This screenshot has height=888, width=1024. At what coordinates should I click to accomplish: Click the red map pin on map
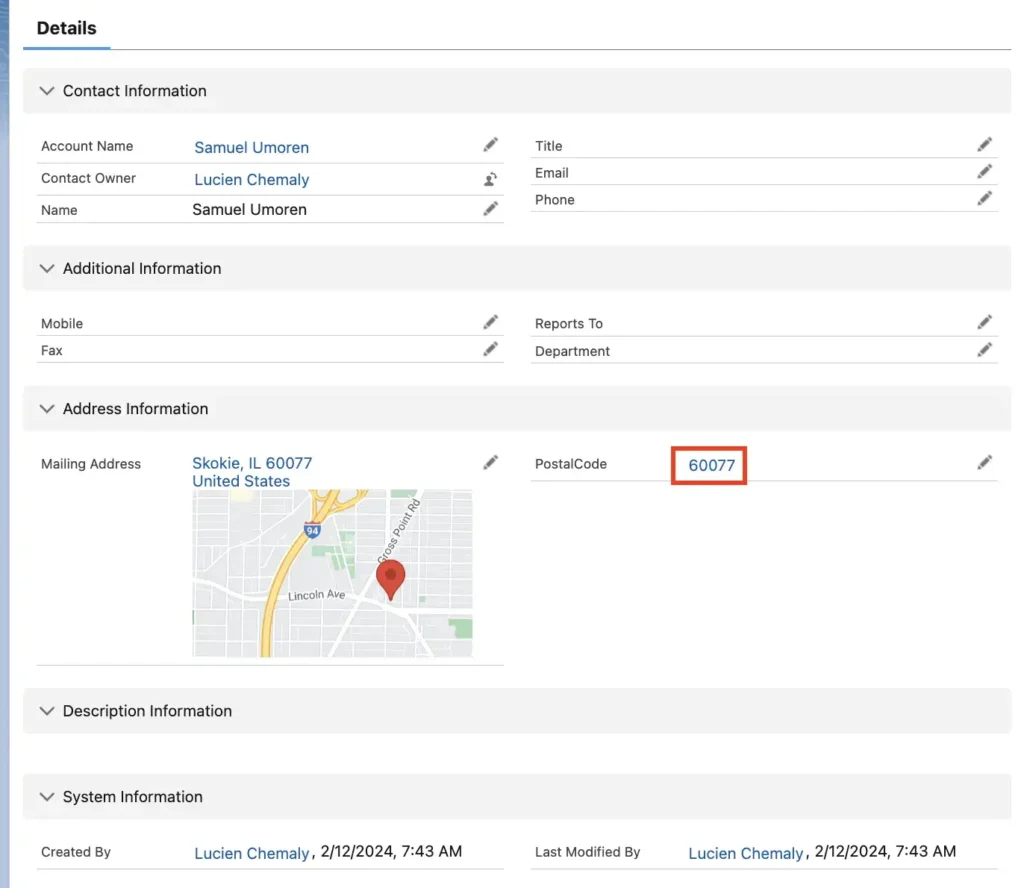390,577
